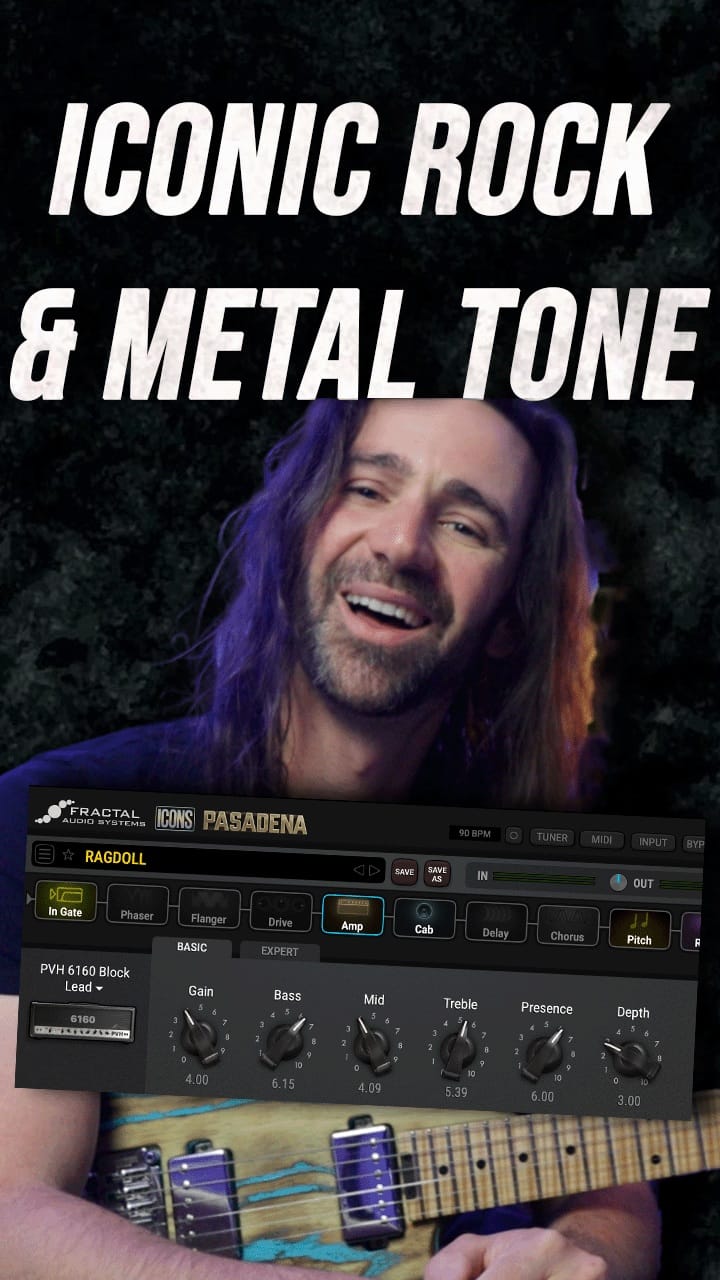Select the Chorus block
The height and width of the screenshot is (1280, 720).
click(567, 927)
